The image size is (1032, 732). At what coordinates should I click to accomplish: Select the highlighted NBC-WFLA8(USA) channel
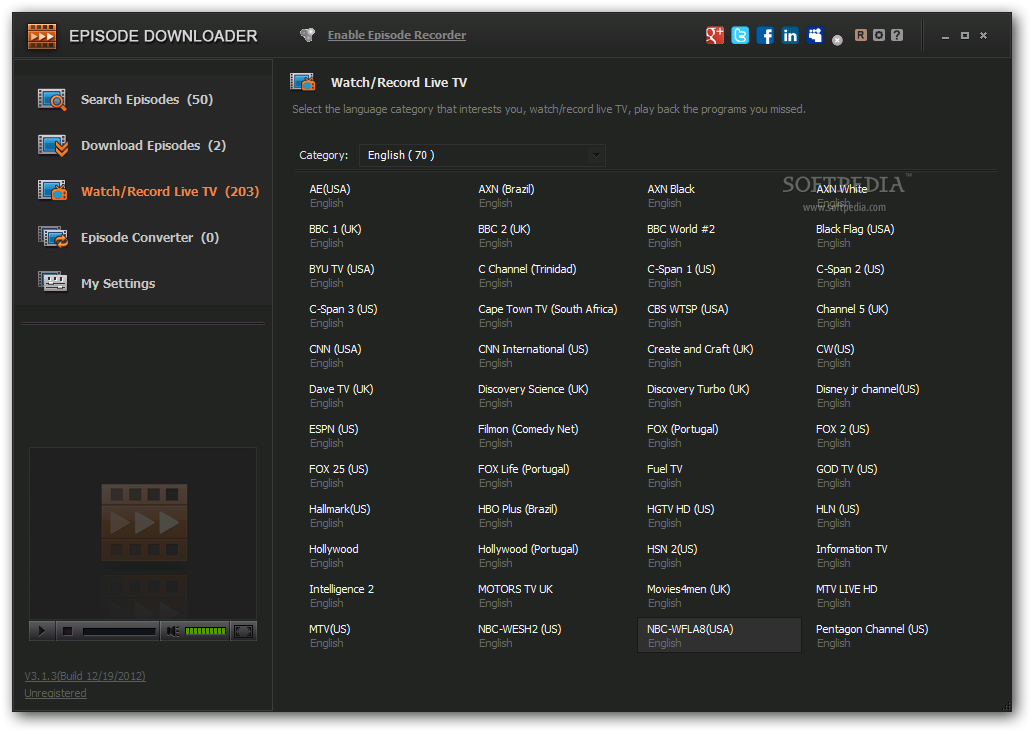pyautogui.click(x=719, y=635)
